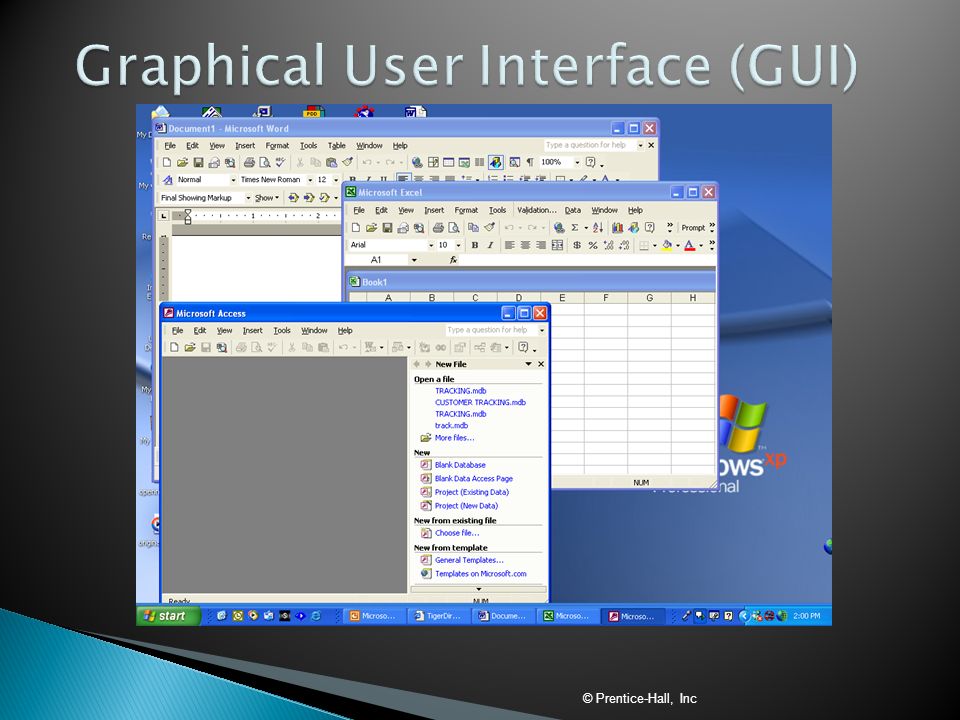Click Print Preview icon in Word toolbar

pyautogui.click(x=264, y=162)
